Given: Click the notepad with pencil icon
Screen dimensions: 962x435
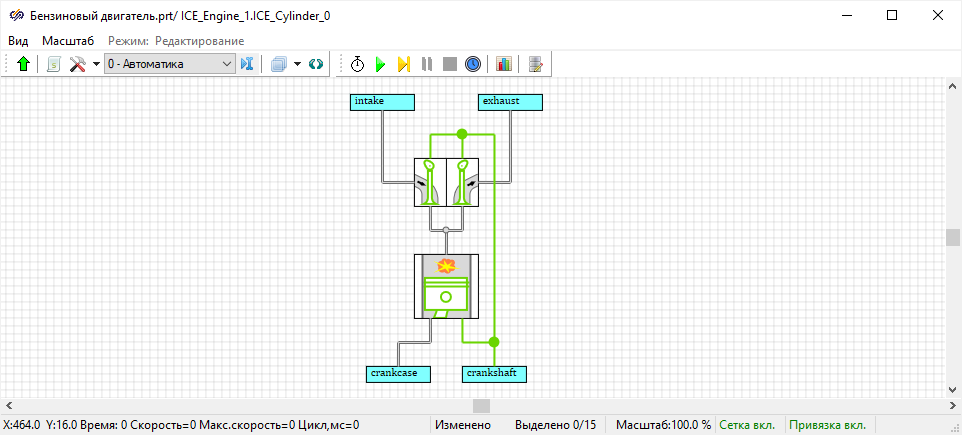Looking at the screenshot, I should [537, 64].
